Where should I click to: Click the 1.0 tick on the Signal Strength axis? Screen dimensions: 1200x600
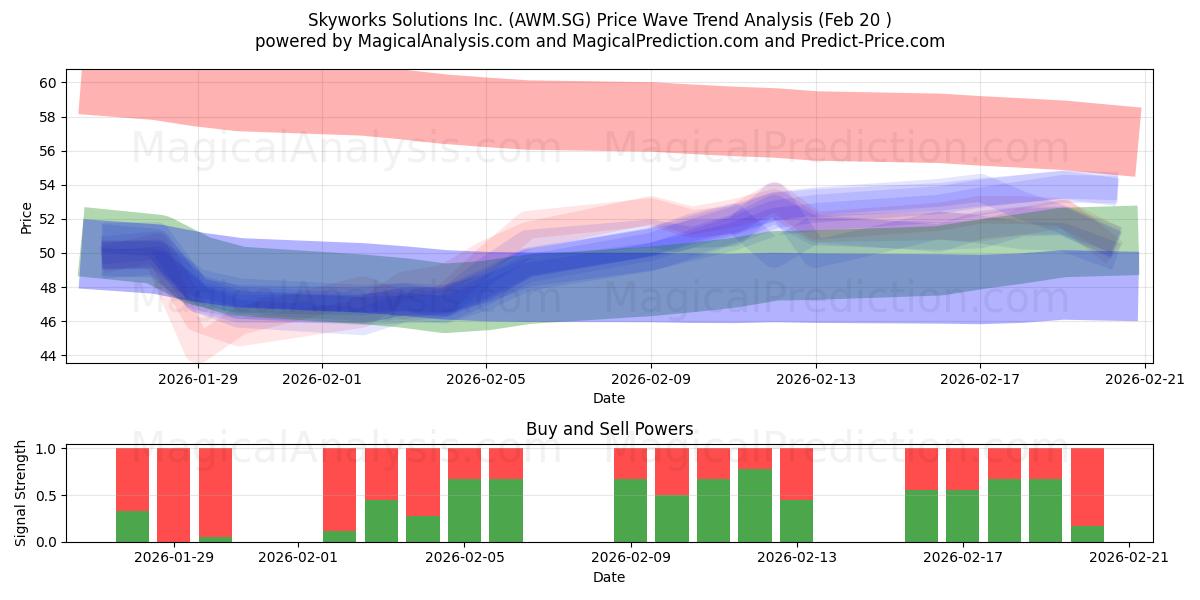coord(48,449)
